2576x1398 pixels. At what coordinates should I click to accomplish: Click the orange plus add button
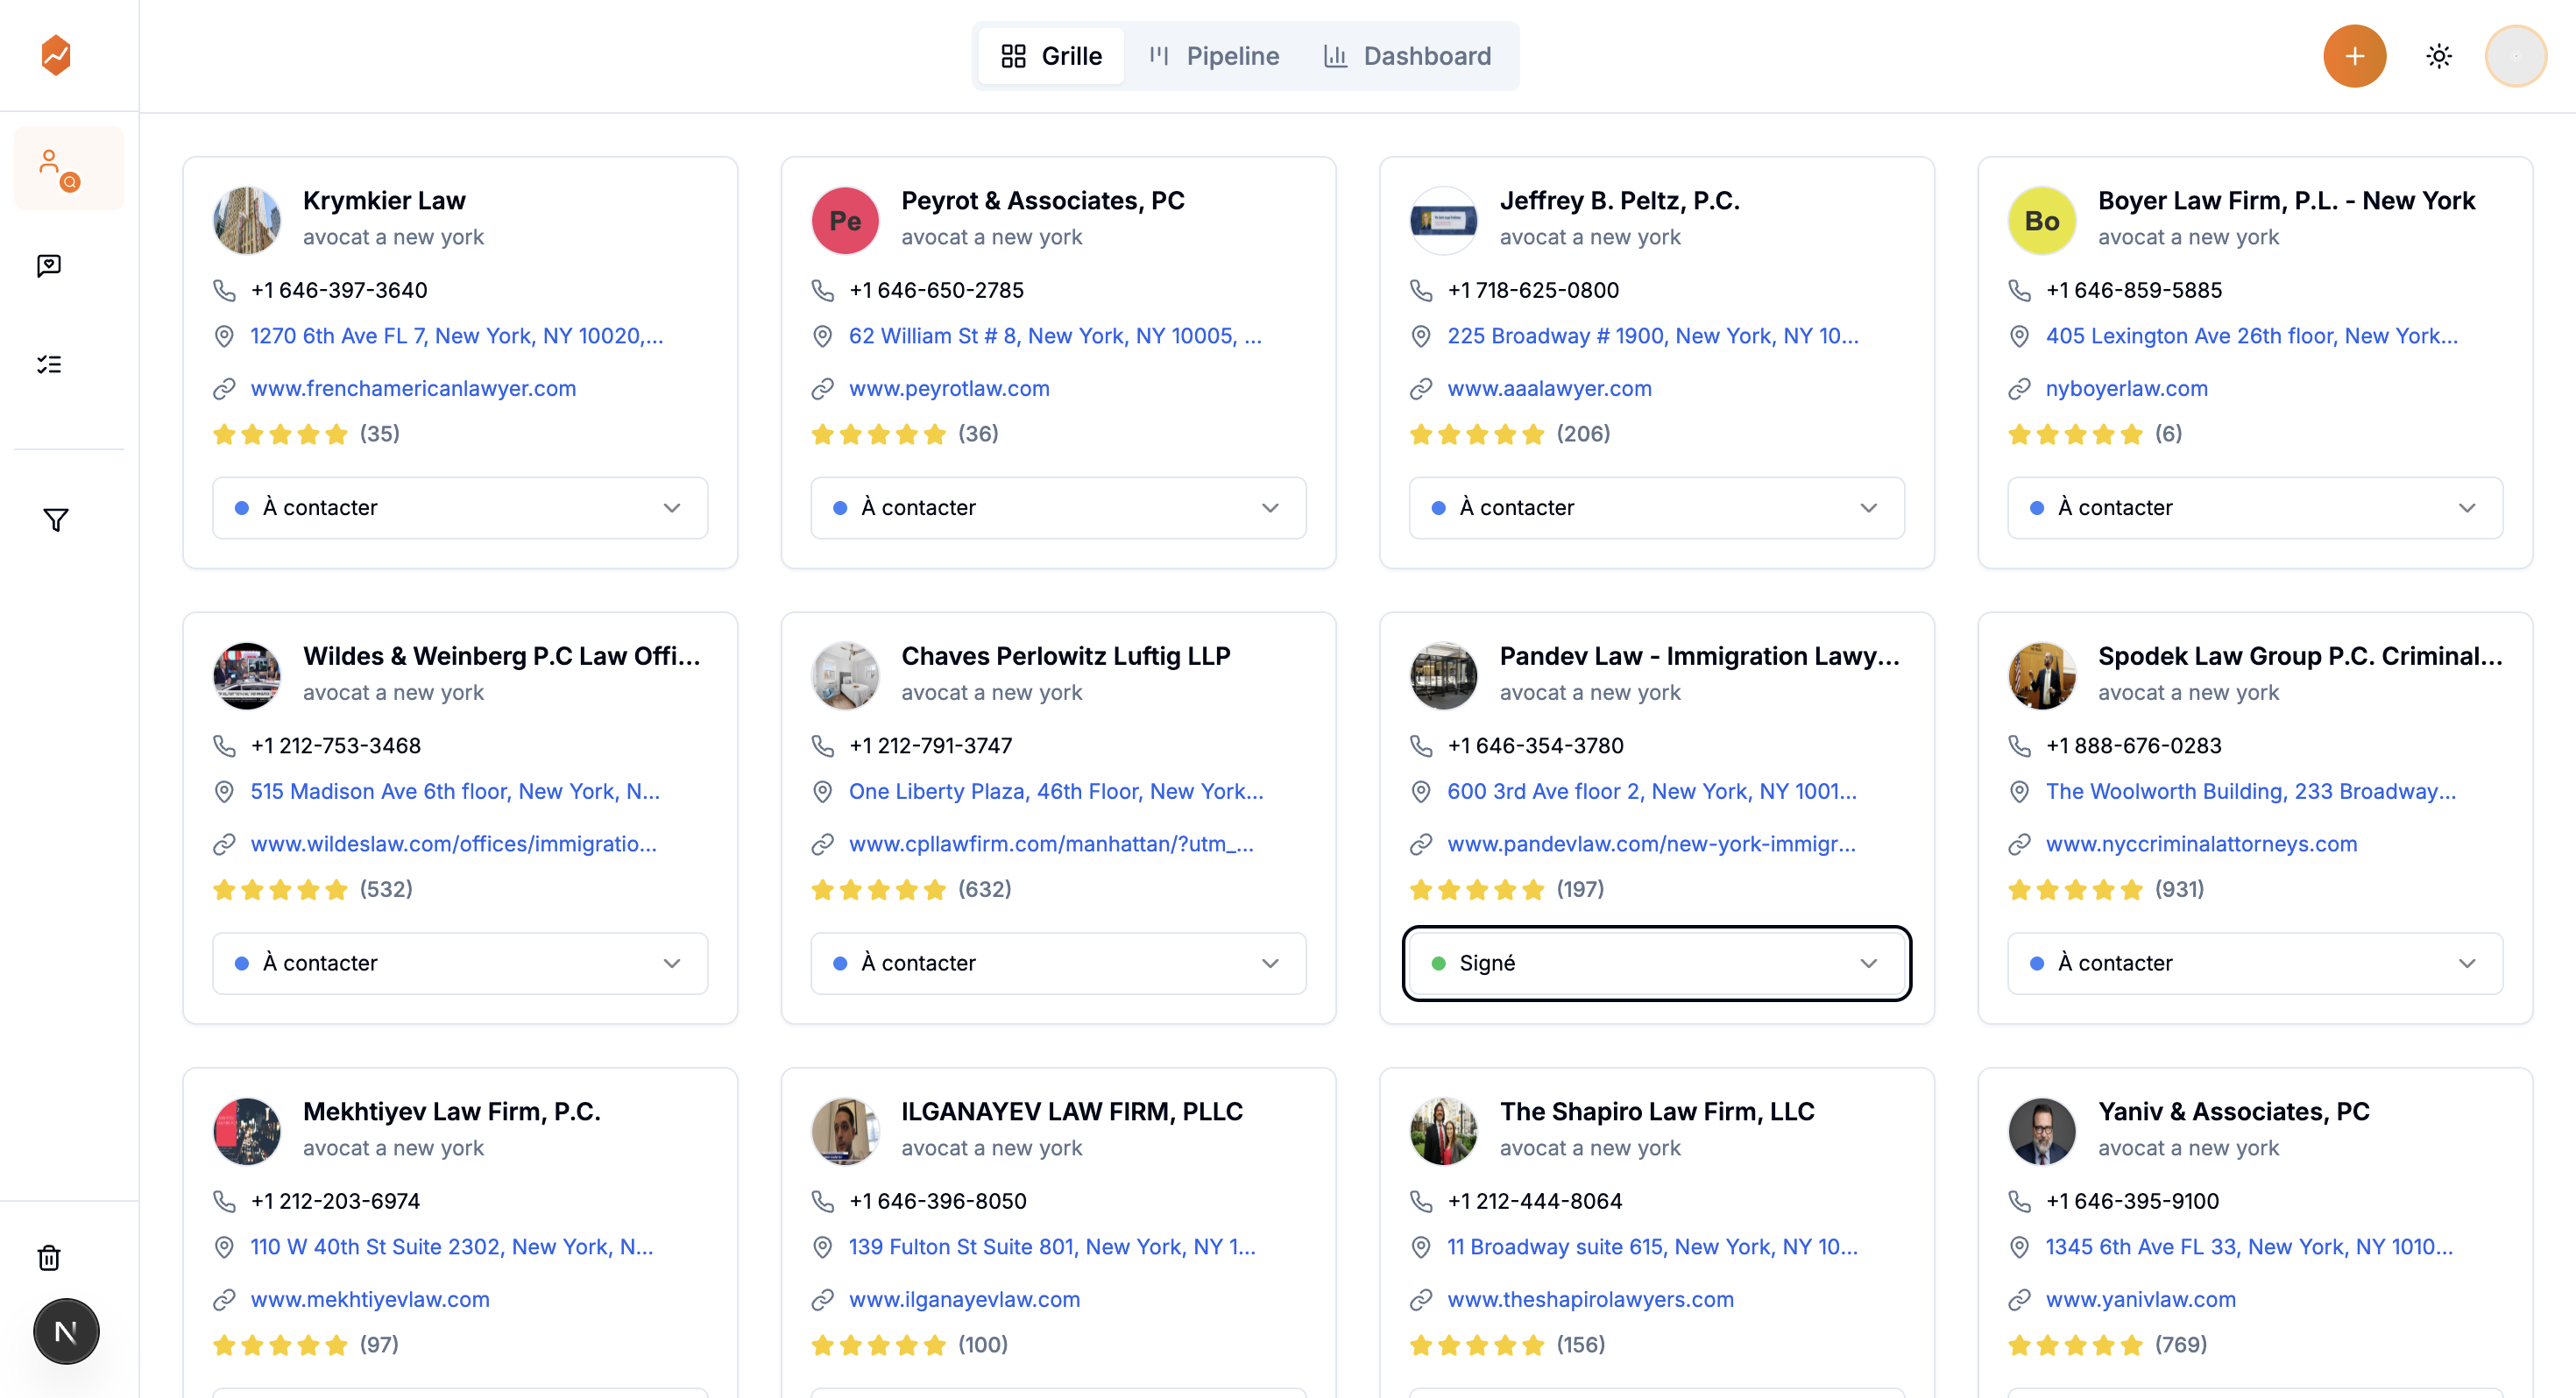click(x=2354, y=56)
